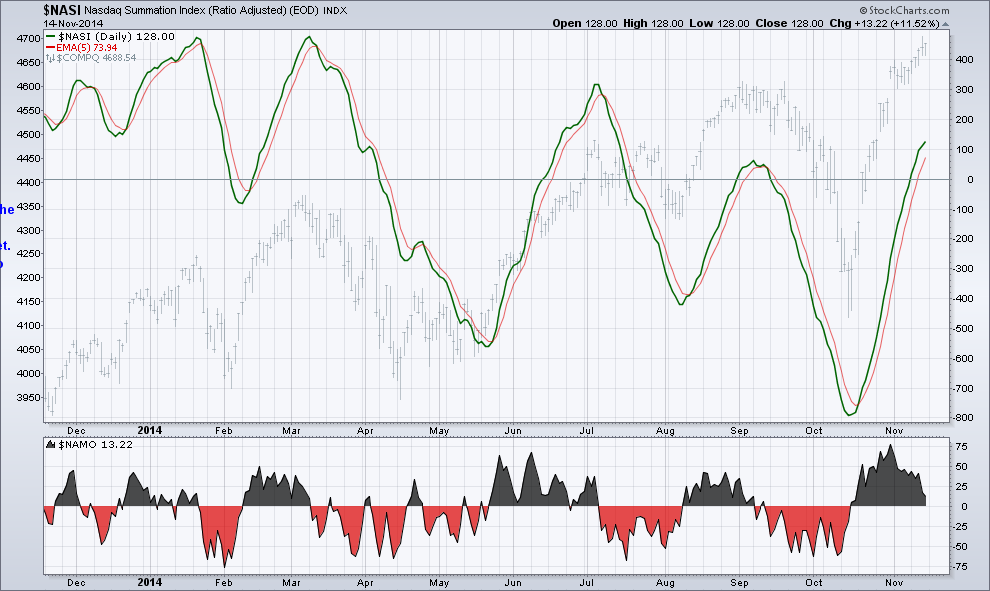Click the $NASI ticker symbol in the title

point(62,10)
